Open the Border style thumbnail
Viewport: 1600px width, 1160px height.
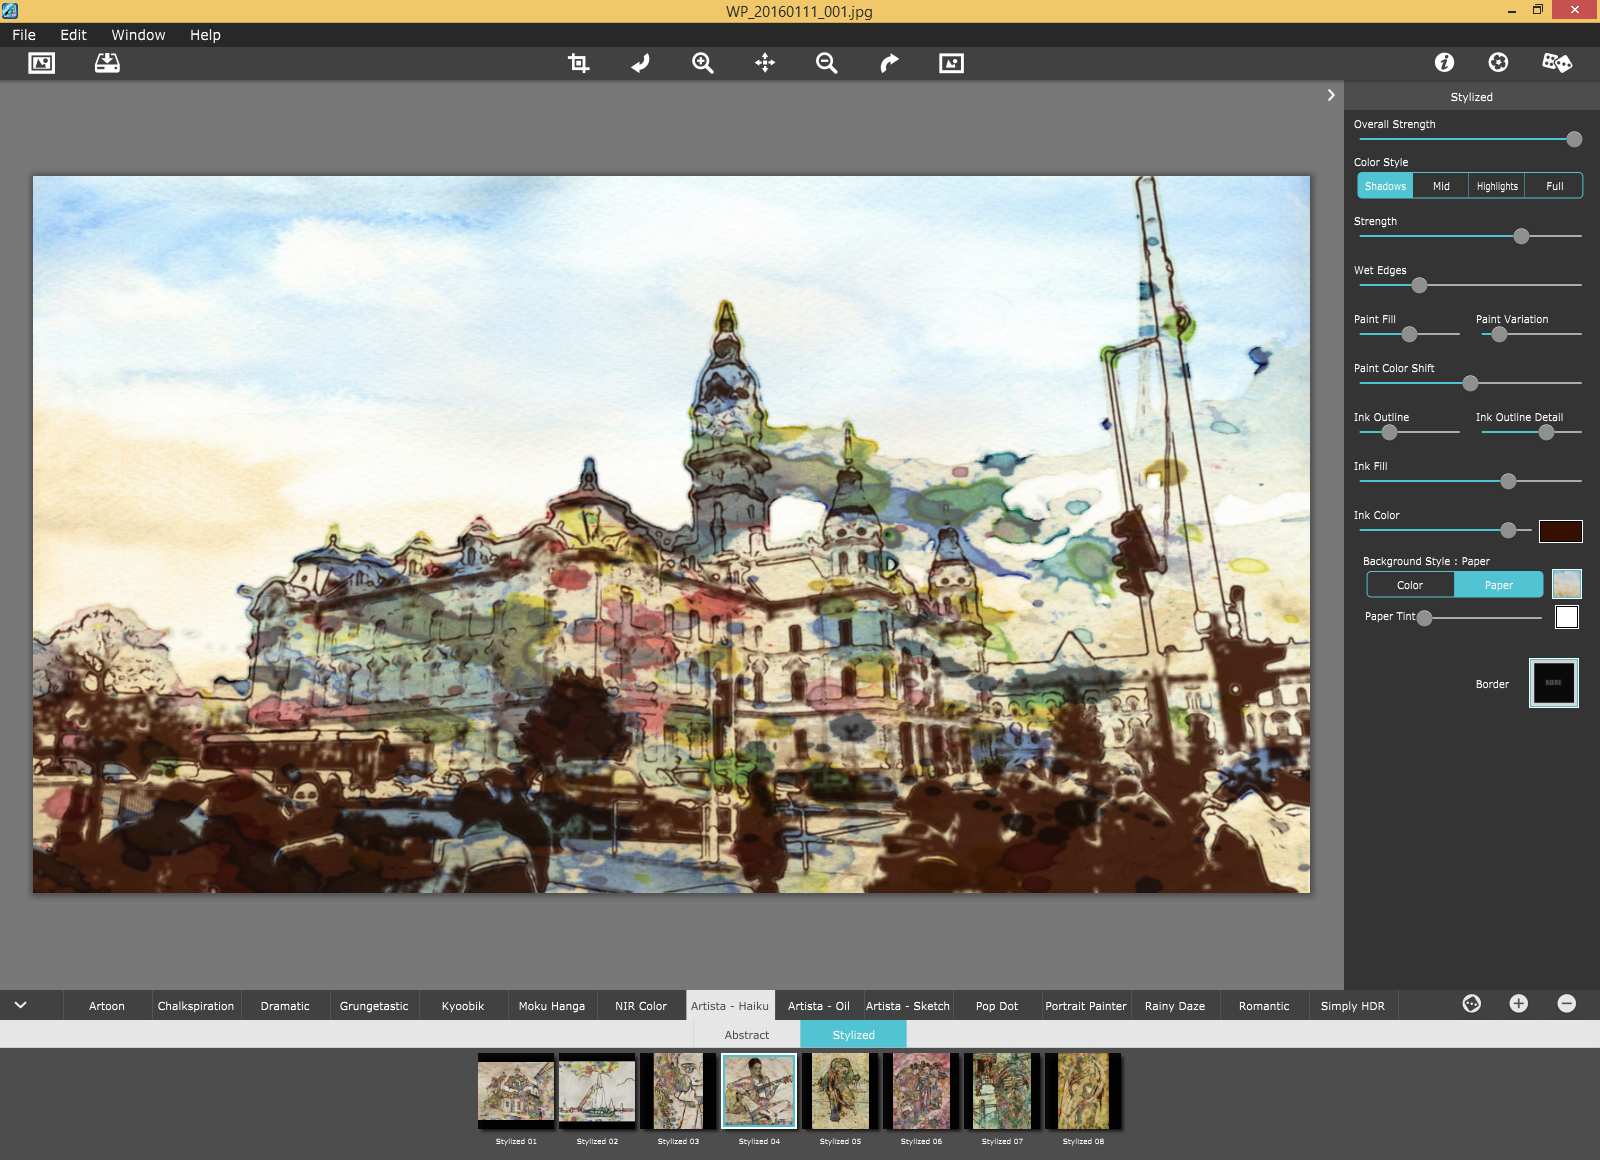coord(1554,683)
